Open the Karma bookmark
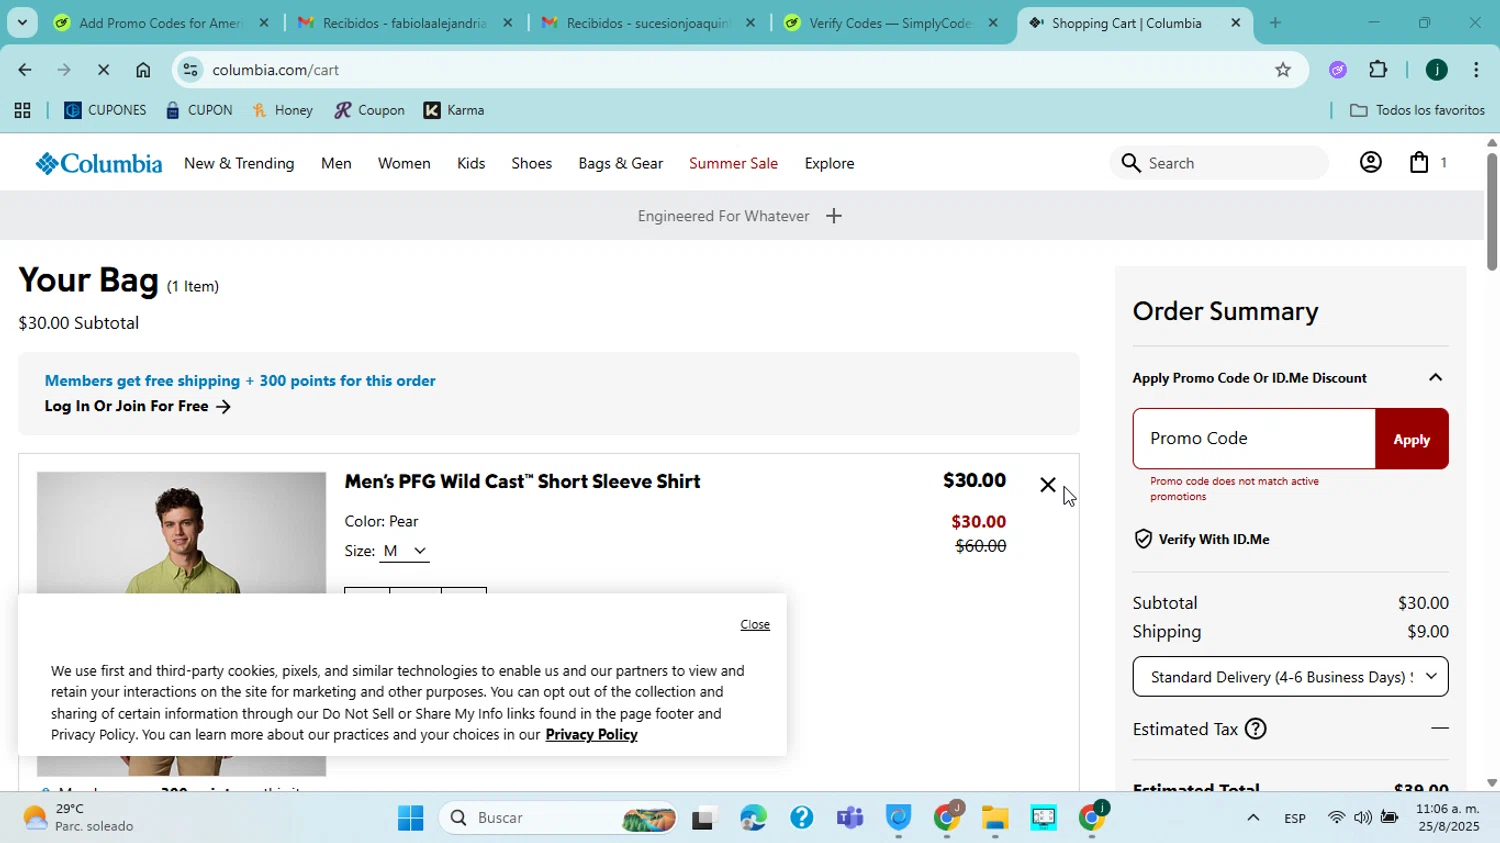 coord(454,111)
